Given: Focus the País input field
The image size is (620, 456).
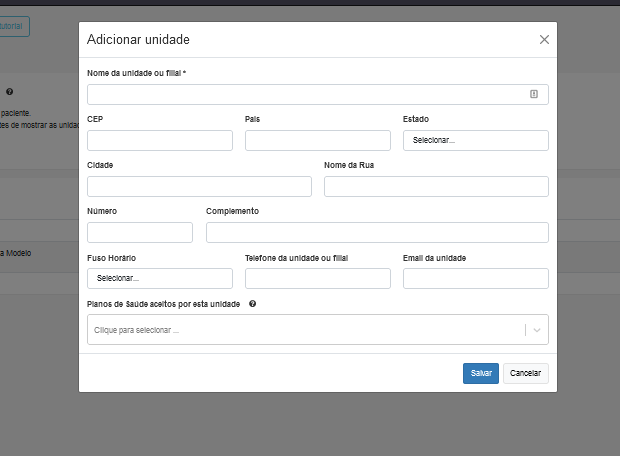Looking at the screenshot, I should coord(318,140).
